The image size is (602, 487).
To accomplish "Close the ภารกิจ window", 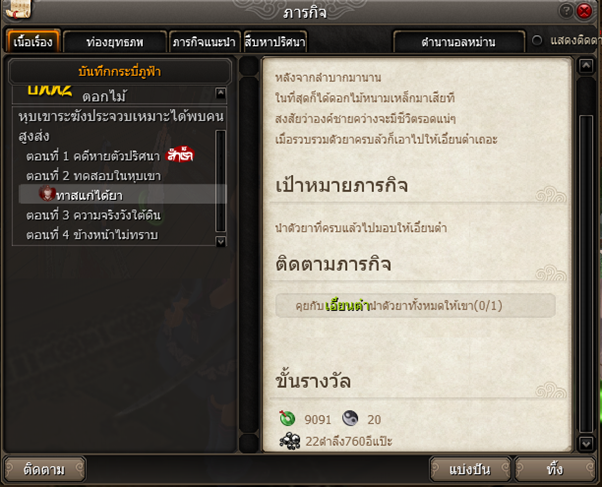I will [x=584, y=11].
